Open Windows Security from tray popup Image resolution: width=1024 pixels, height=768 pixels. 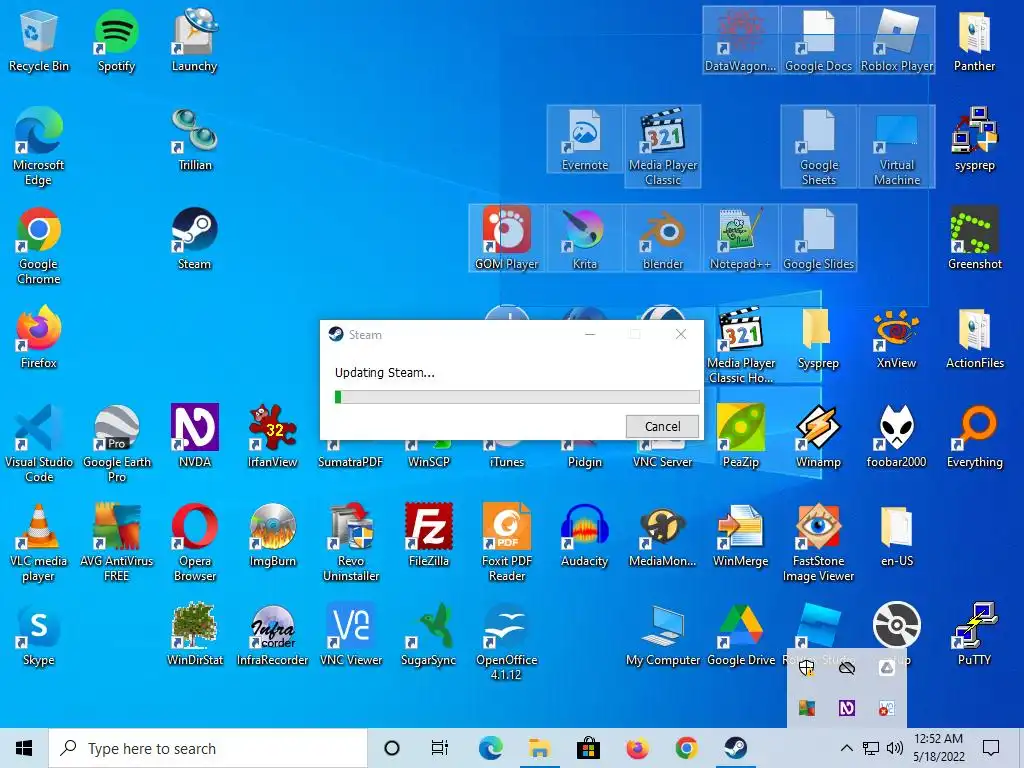tap(807, 668)
